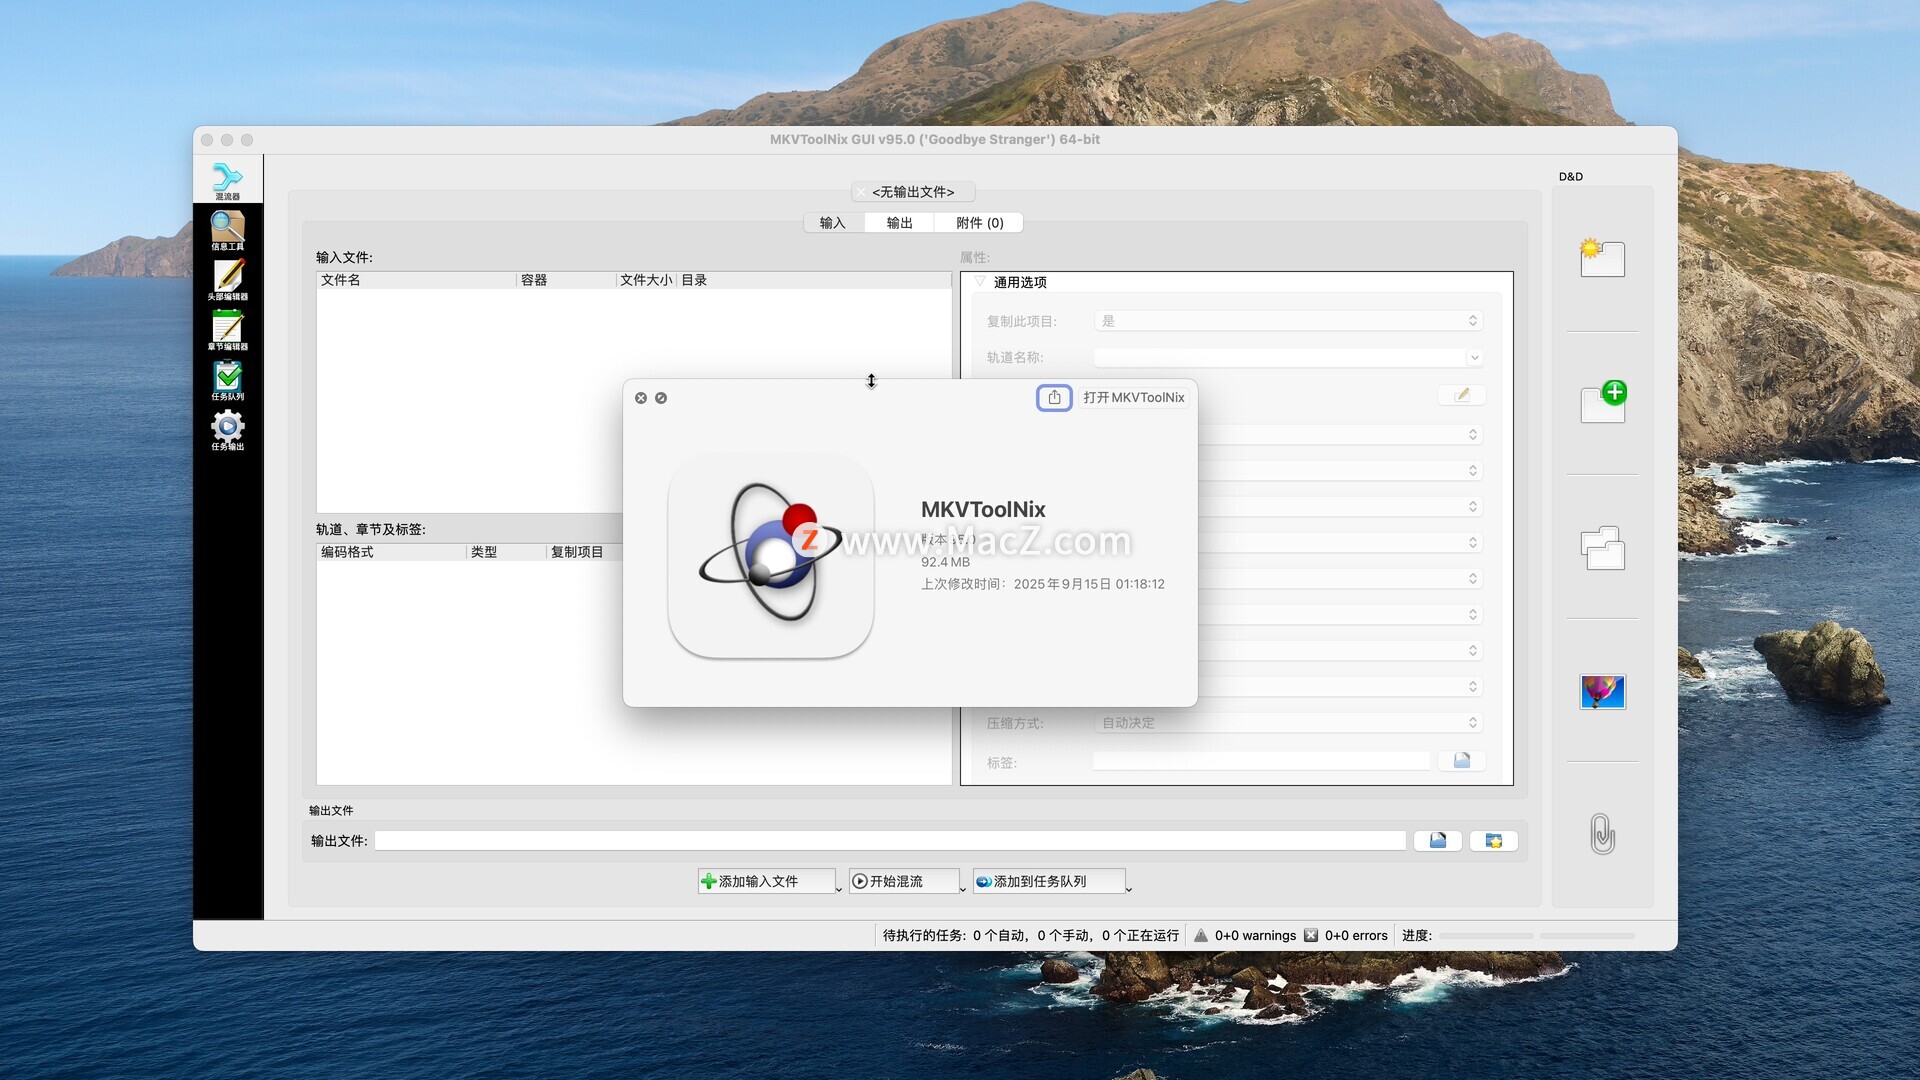This screenshot has height=1080, width=1920.
Task: Click the paperclip attachment icon
Action: pyautogui.click(x=1602, y=834)
